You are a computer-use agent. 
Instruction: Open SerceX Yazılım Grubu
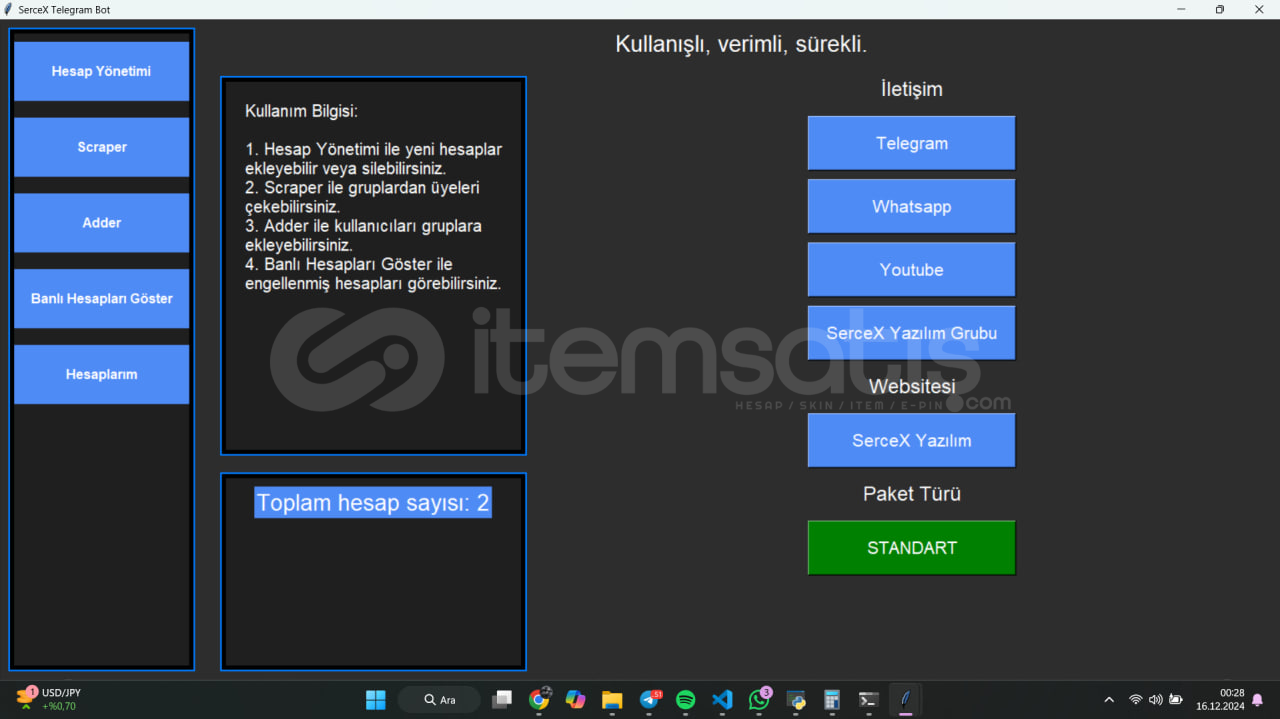click(911, 333)
